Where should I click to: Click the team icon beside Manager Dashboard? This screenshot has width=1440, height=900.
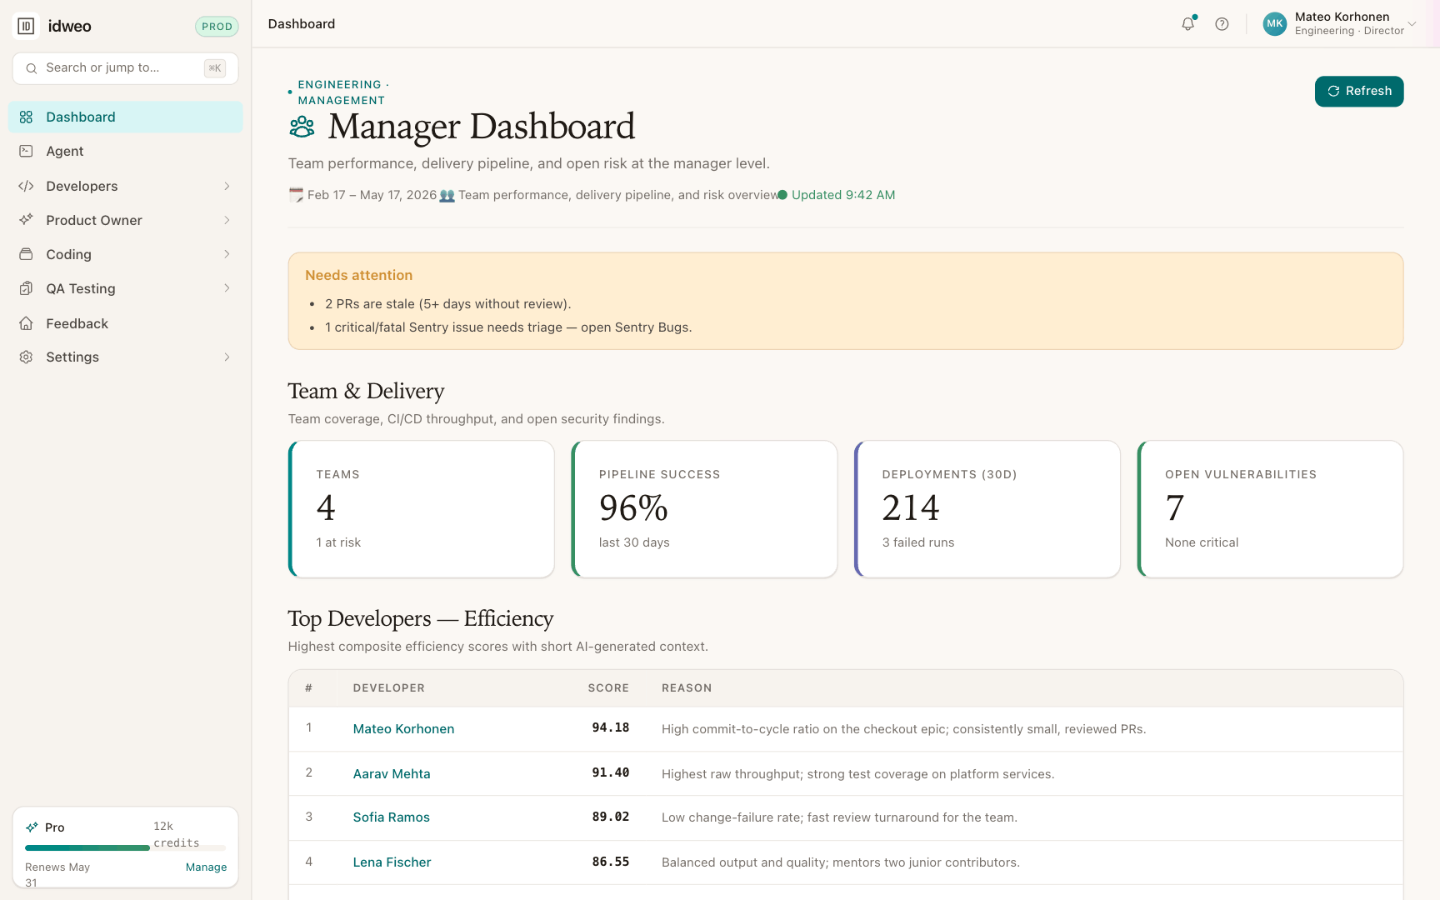click(x=302, y=127)
